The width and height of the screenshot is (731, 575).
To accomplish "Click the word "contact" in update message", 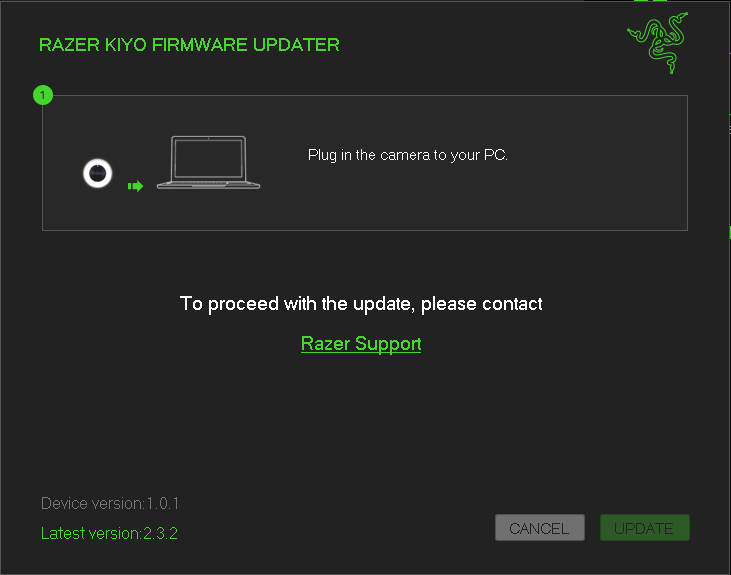I will [512, 304].
